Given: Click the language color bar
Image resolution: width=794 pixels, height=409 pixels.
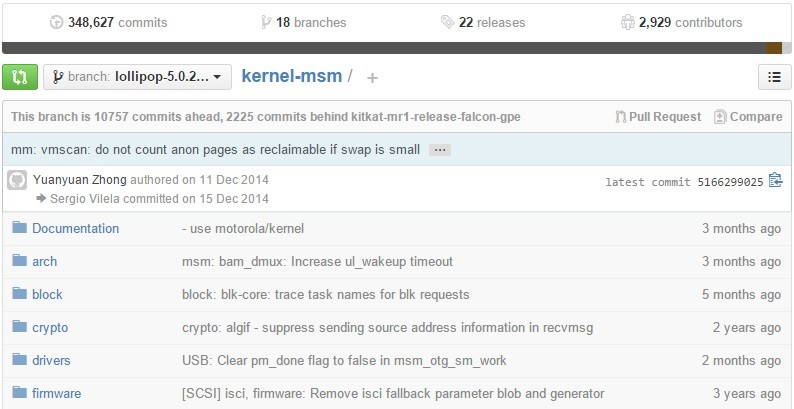Looking at the screenshot, I should 397,48.
